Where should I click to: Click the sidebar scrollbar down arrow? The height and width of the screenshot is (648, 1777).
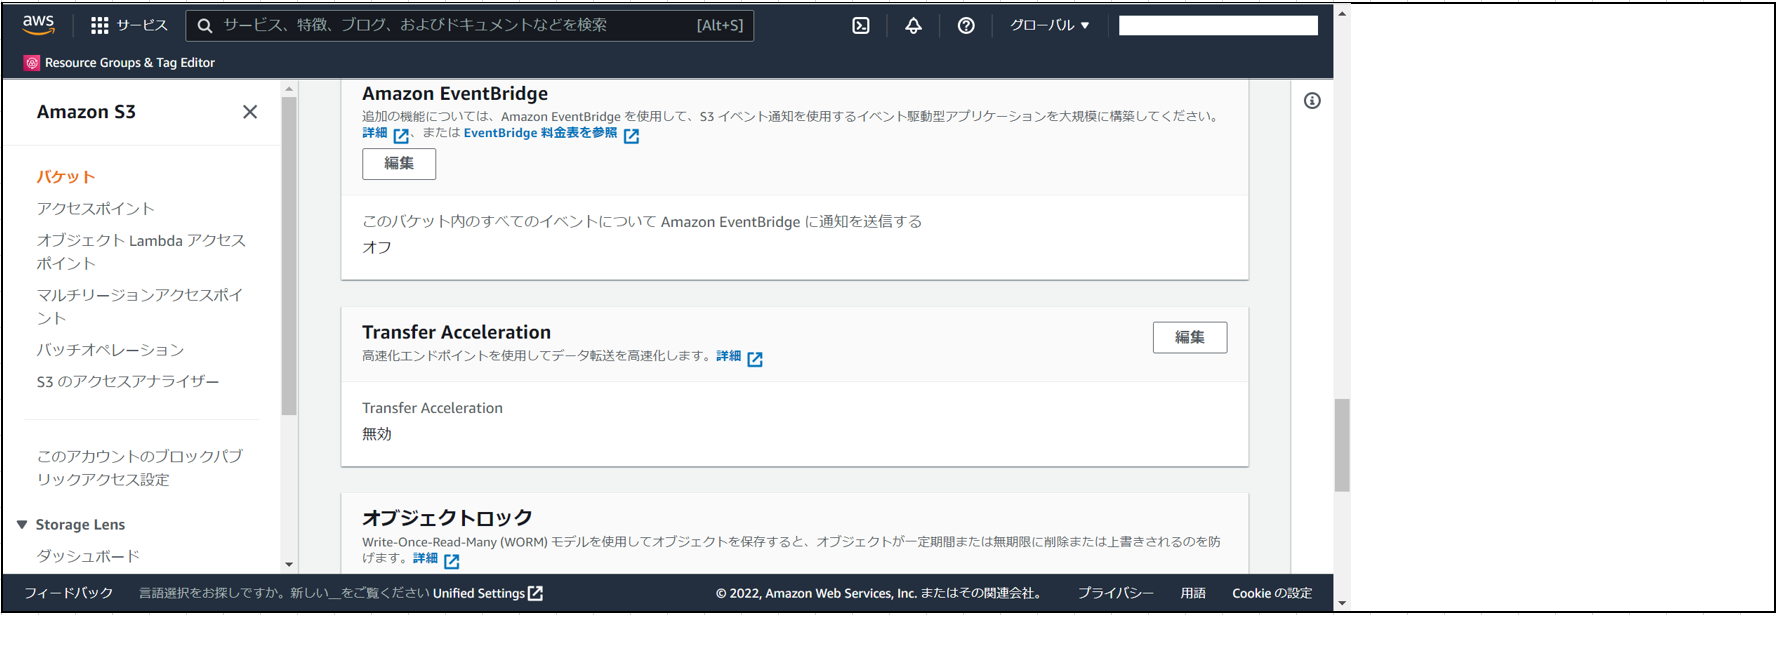click(x=289, y=565)
